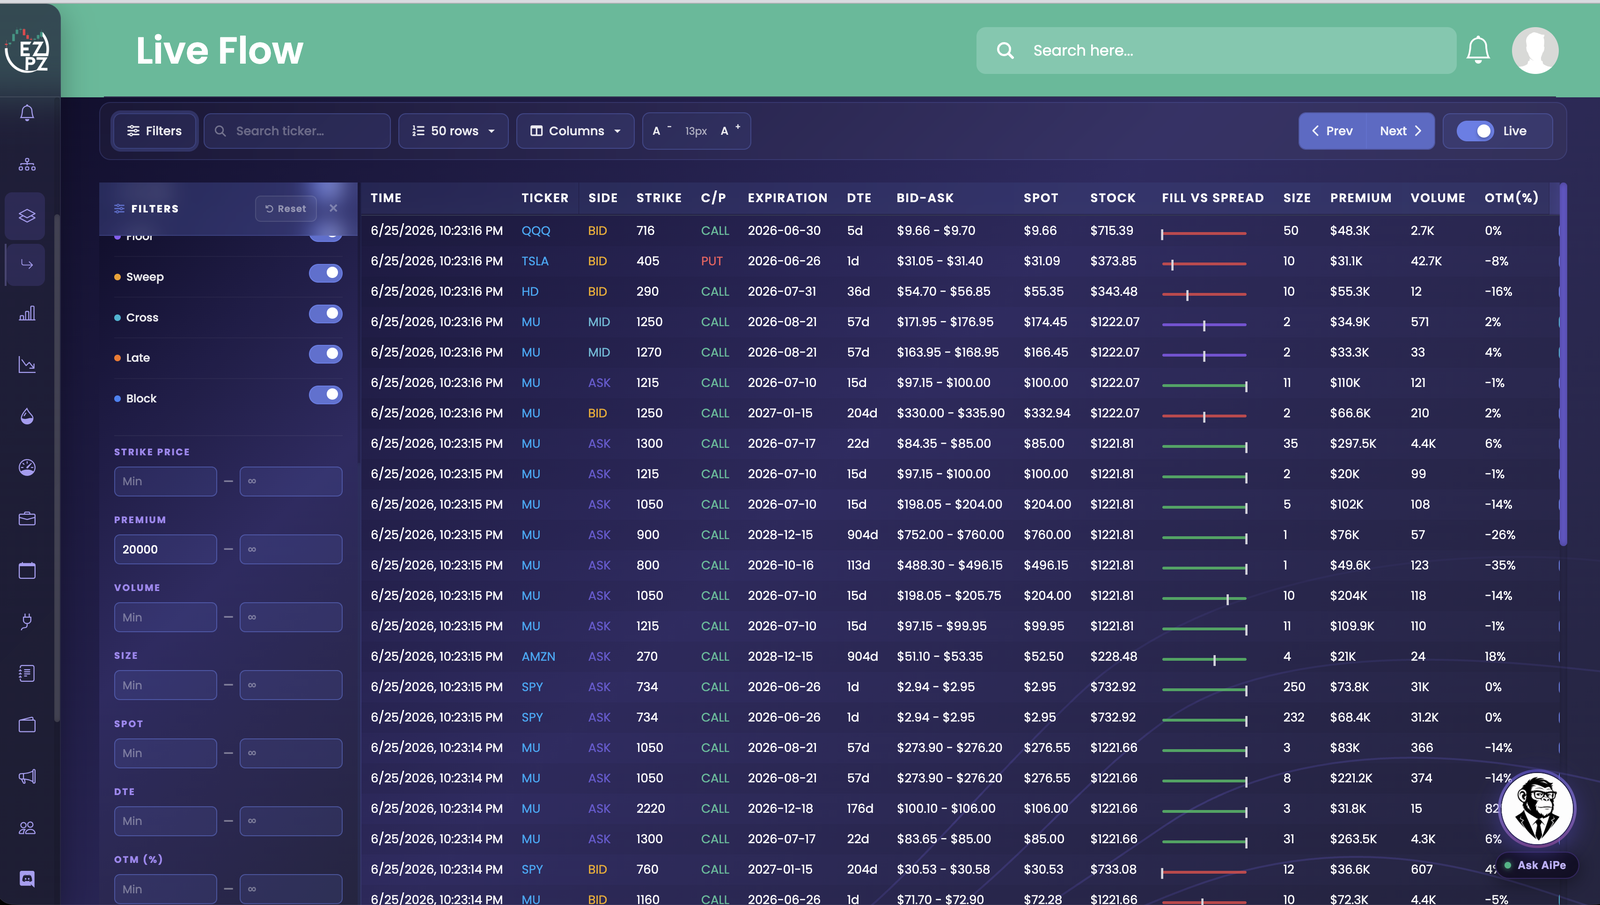
Task: Open the gauge dashboard sidebar icon
Action: tap(27, 467)
